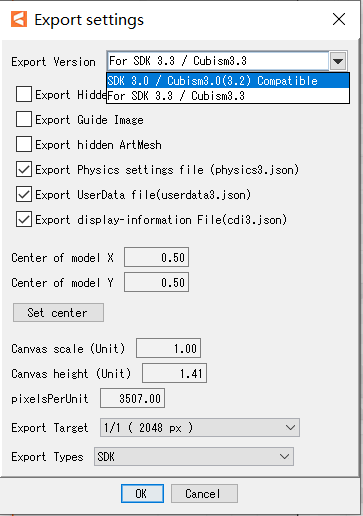Click the pixelsPerUnit input box
The image size is (363, 516).
pos(132,398)
